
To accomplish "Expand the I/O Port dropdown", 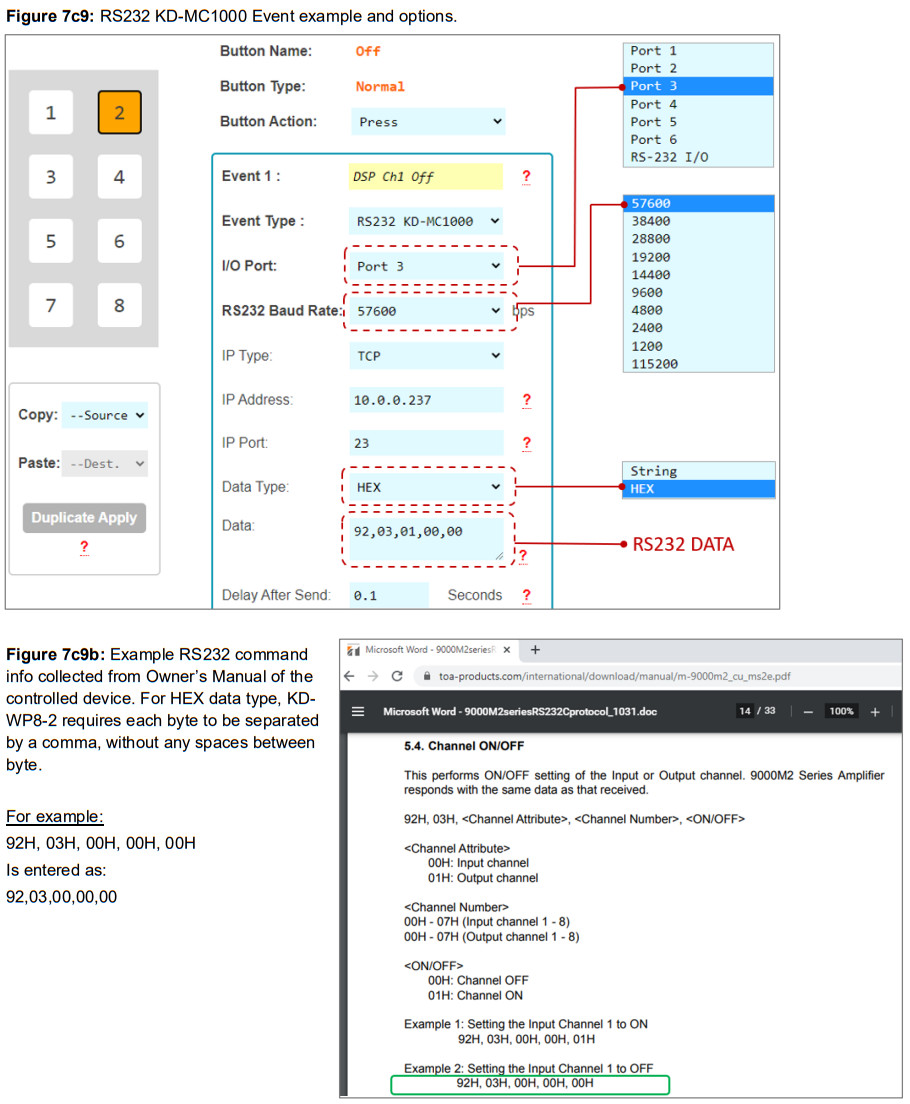I will coord(427,266).
